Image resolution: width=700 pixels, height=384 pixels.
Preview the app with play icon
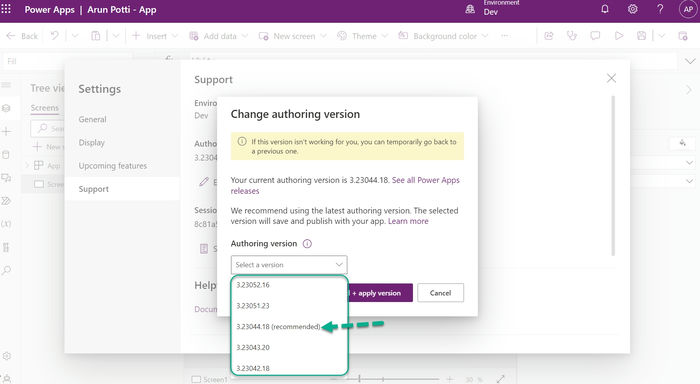[619, 36]
